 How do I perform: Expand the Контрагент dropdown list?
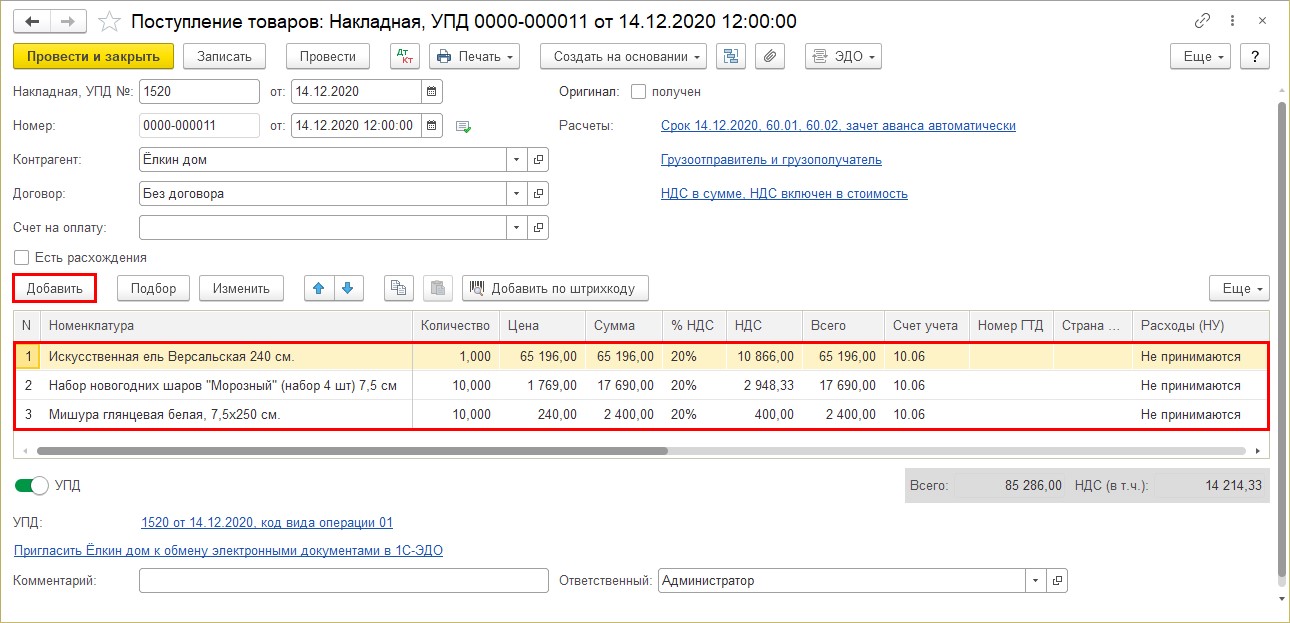516,159
